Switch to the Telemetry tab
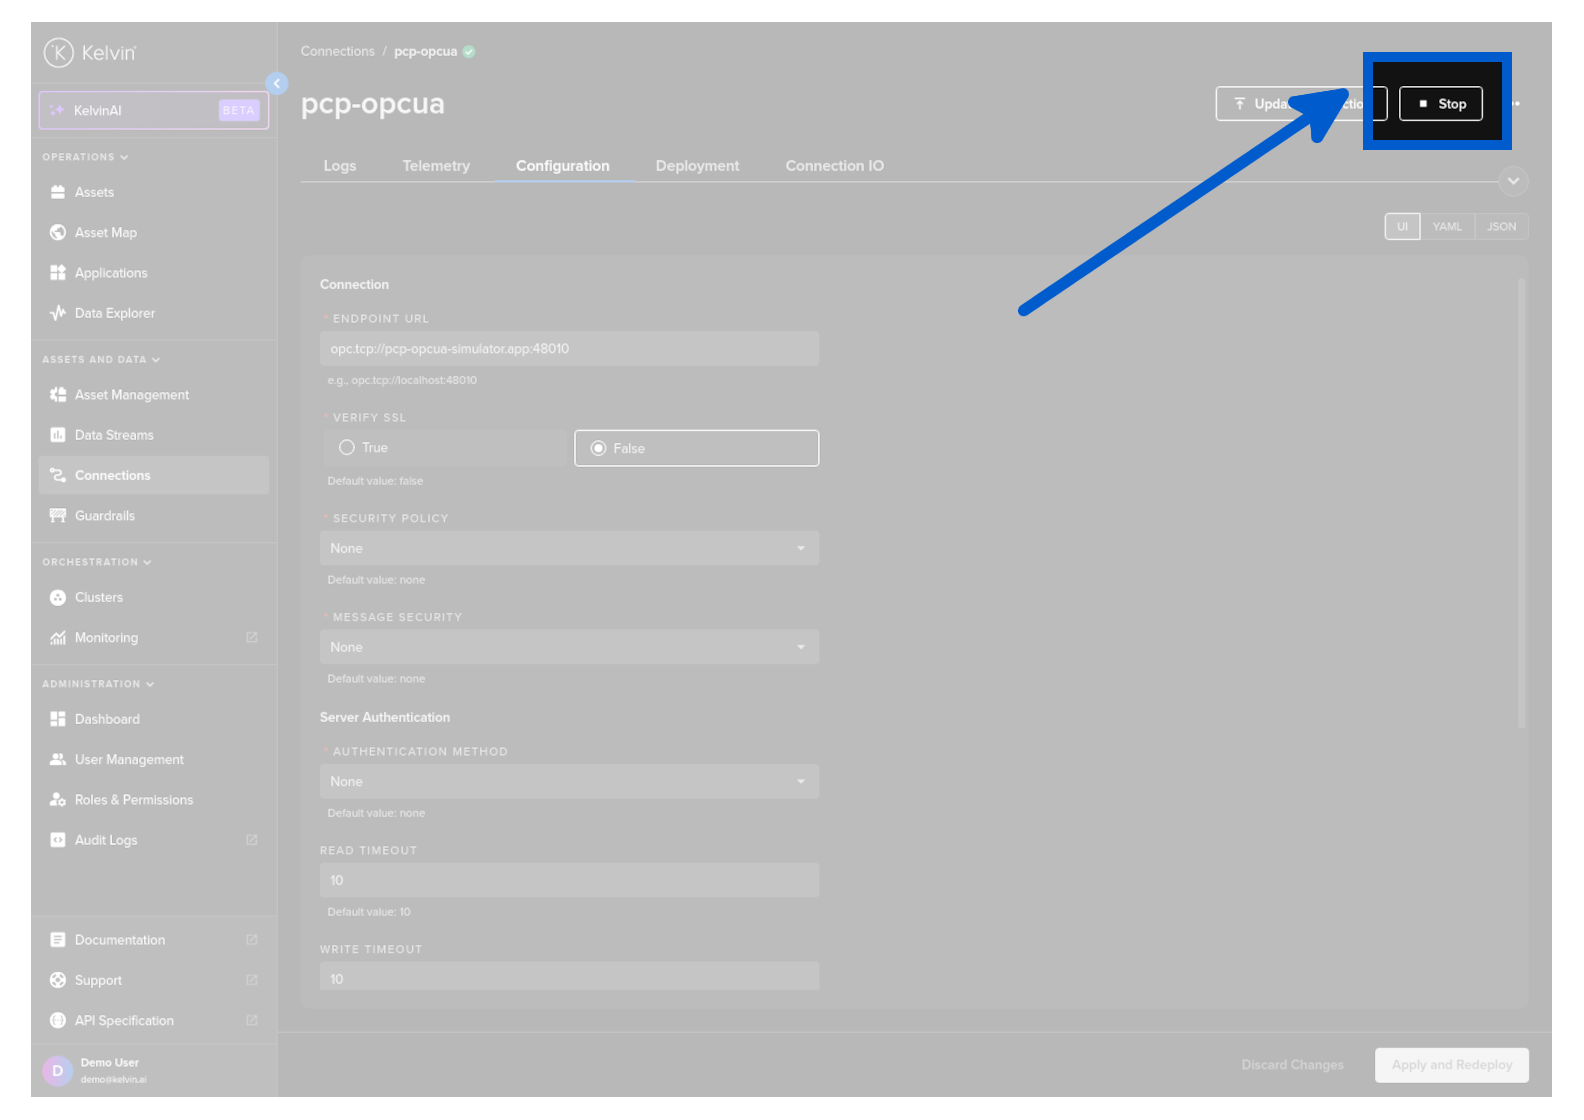The height and width of the screenshot is (1120, 1584). [x=436, y=166]
